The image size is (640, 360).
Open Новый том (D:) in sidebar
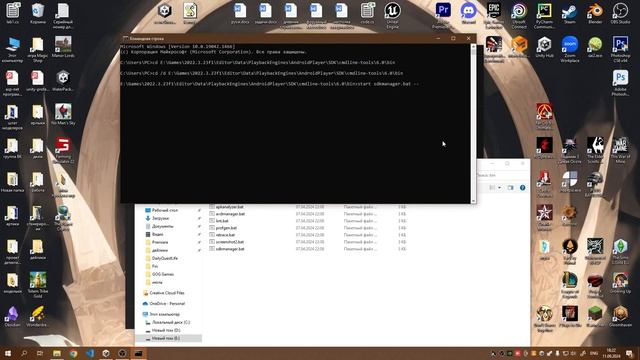166,330
